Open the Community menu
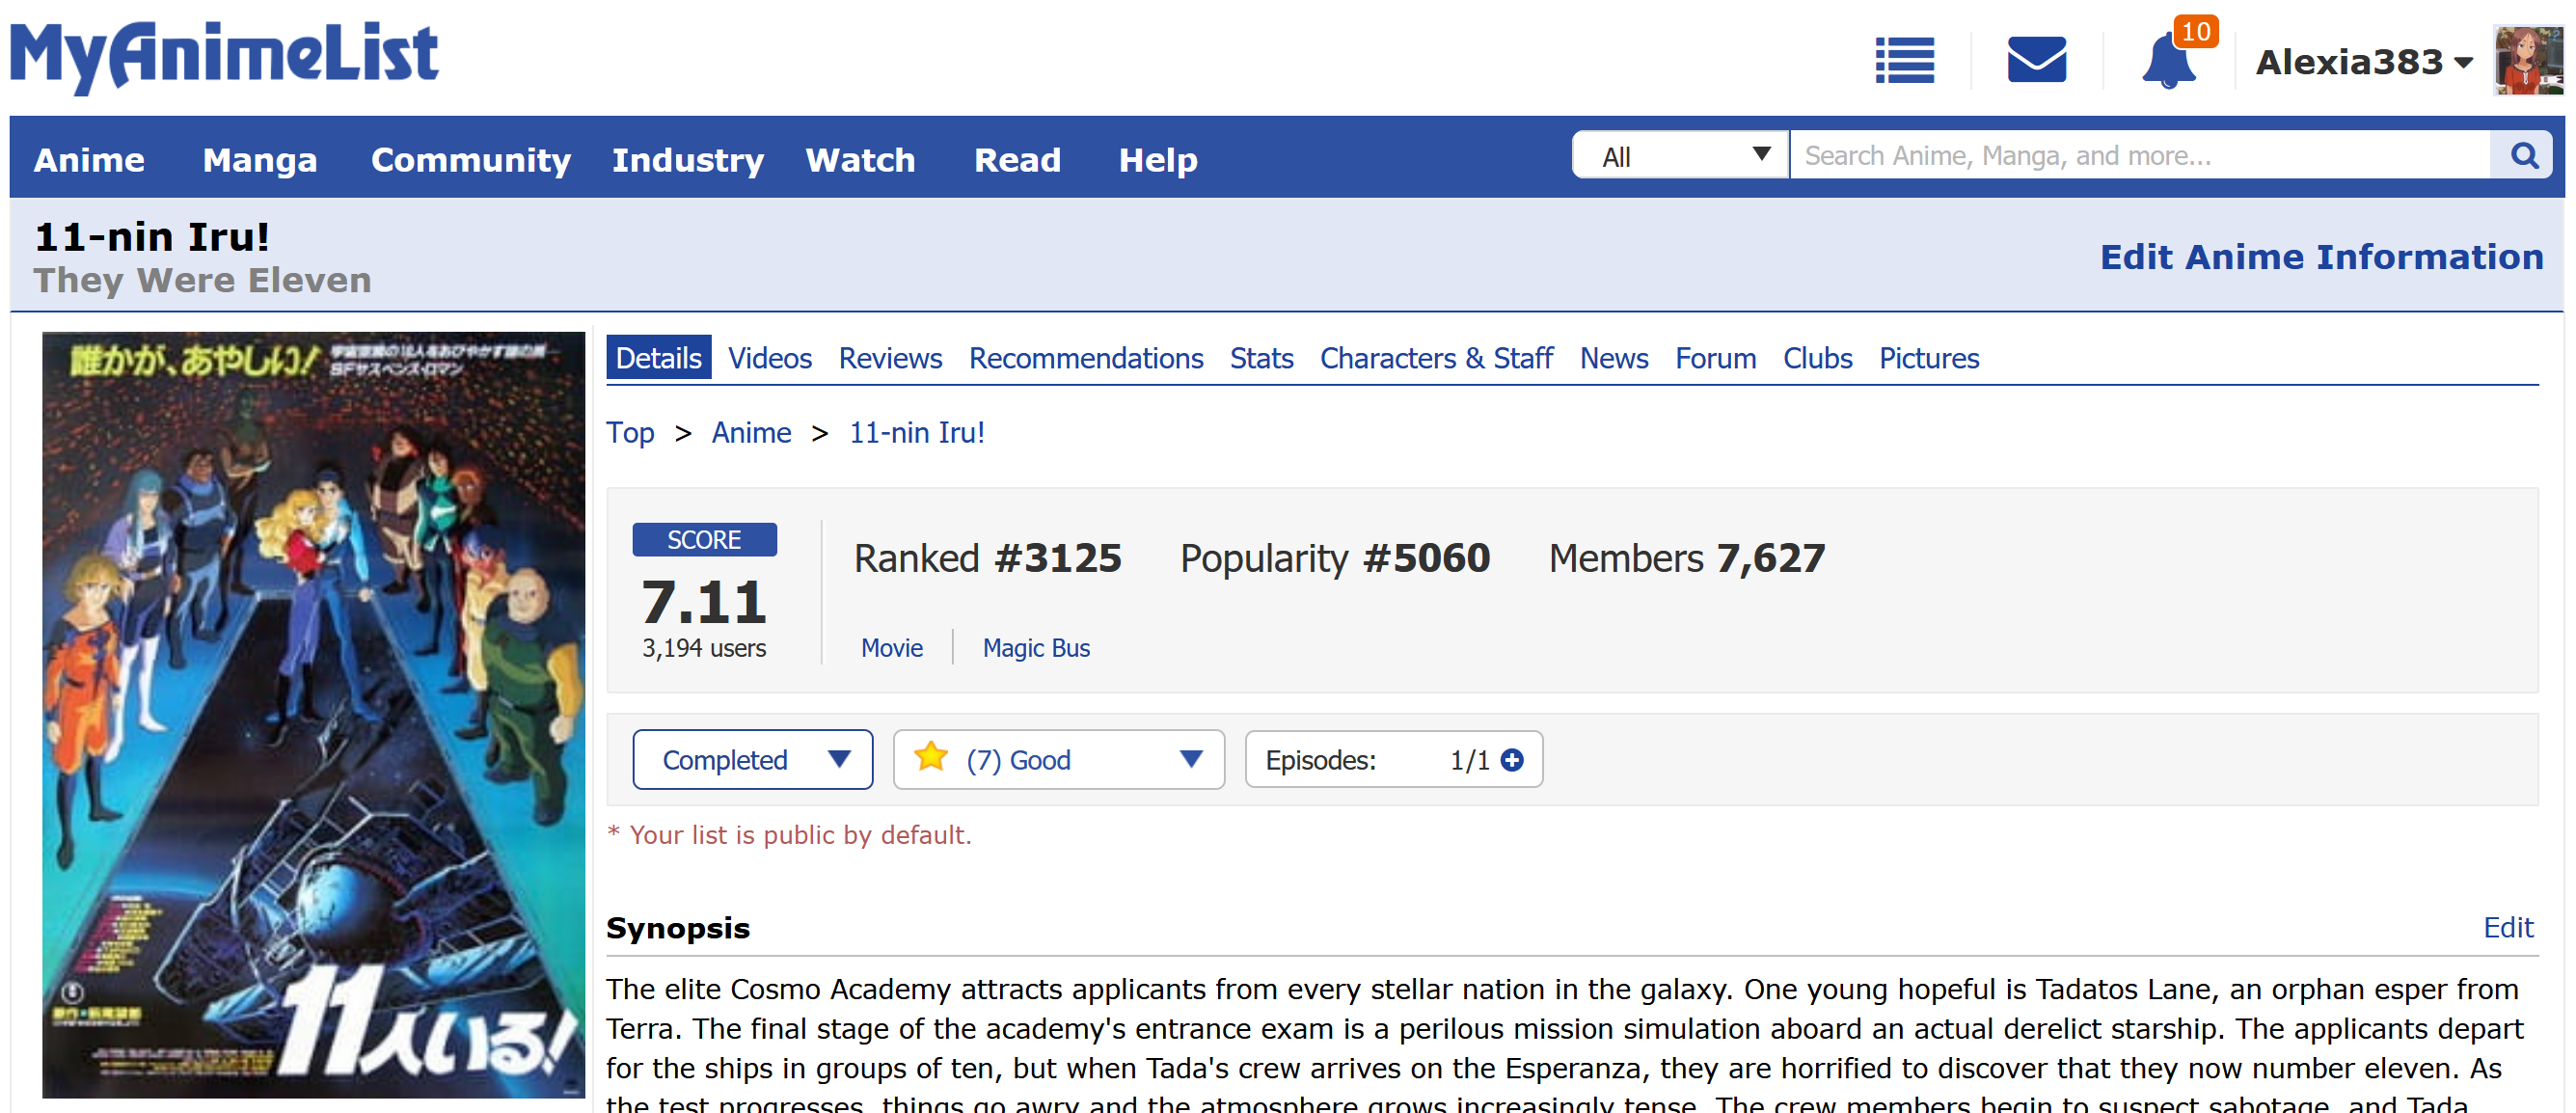This screenshot has width=2576, height=1113. (471, 160)
